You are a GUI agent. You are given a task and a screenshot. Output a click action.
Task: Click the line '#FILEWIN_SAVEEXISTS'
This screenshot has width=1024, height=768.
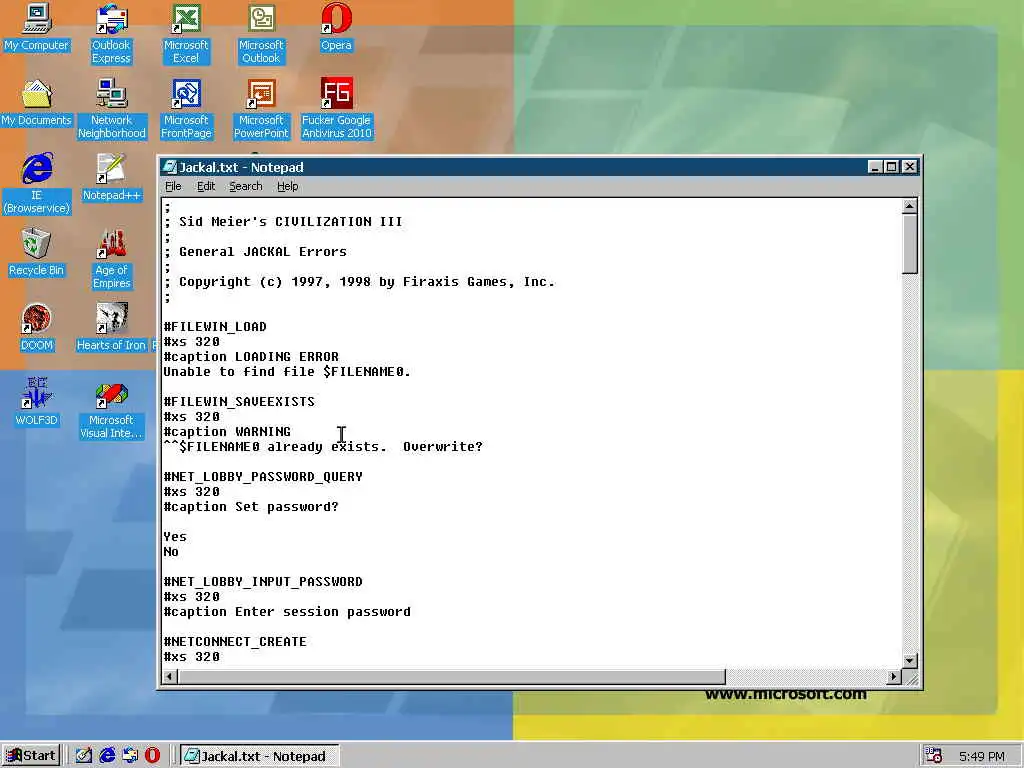coord(239,402)
